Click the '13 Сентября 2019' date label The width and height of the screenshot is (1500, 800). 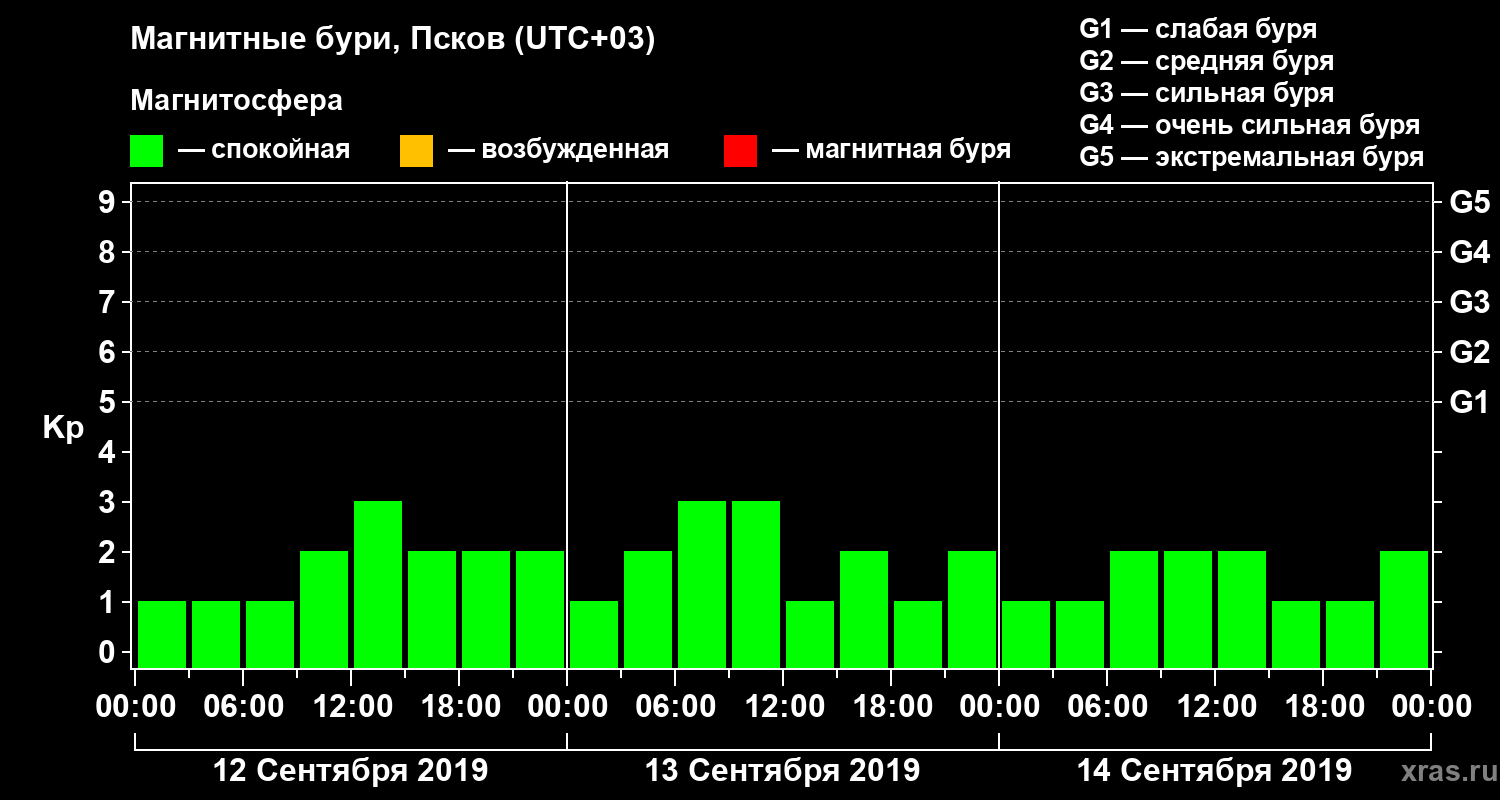(783, 771)
